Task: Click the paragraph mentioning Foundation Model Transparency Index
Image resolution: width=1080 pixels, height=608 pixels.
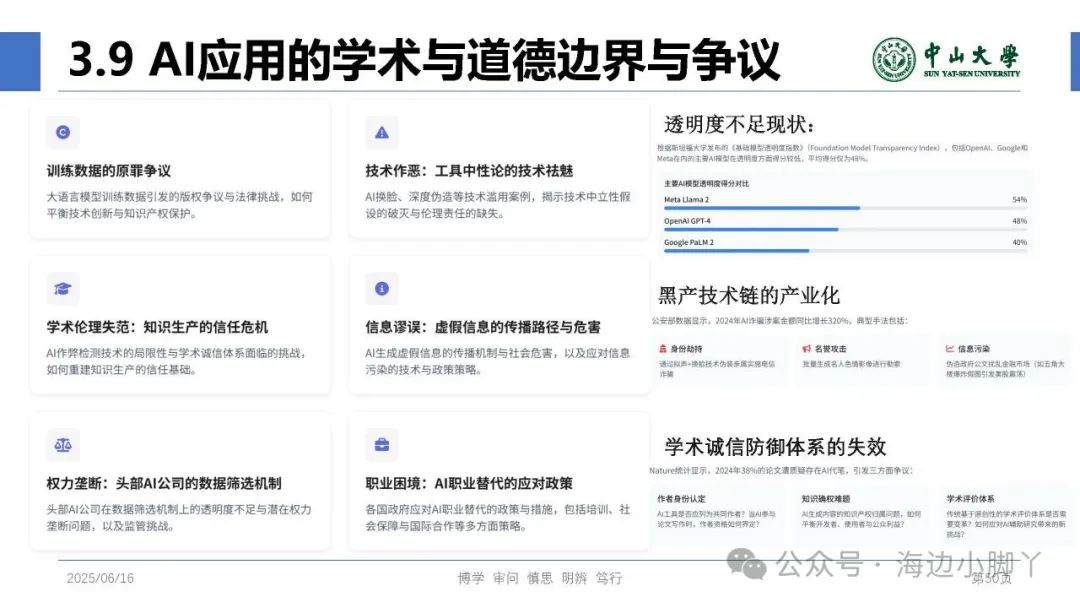Action: [x=842, y=153]
